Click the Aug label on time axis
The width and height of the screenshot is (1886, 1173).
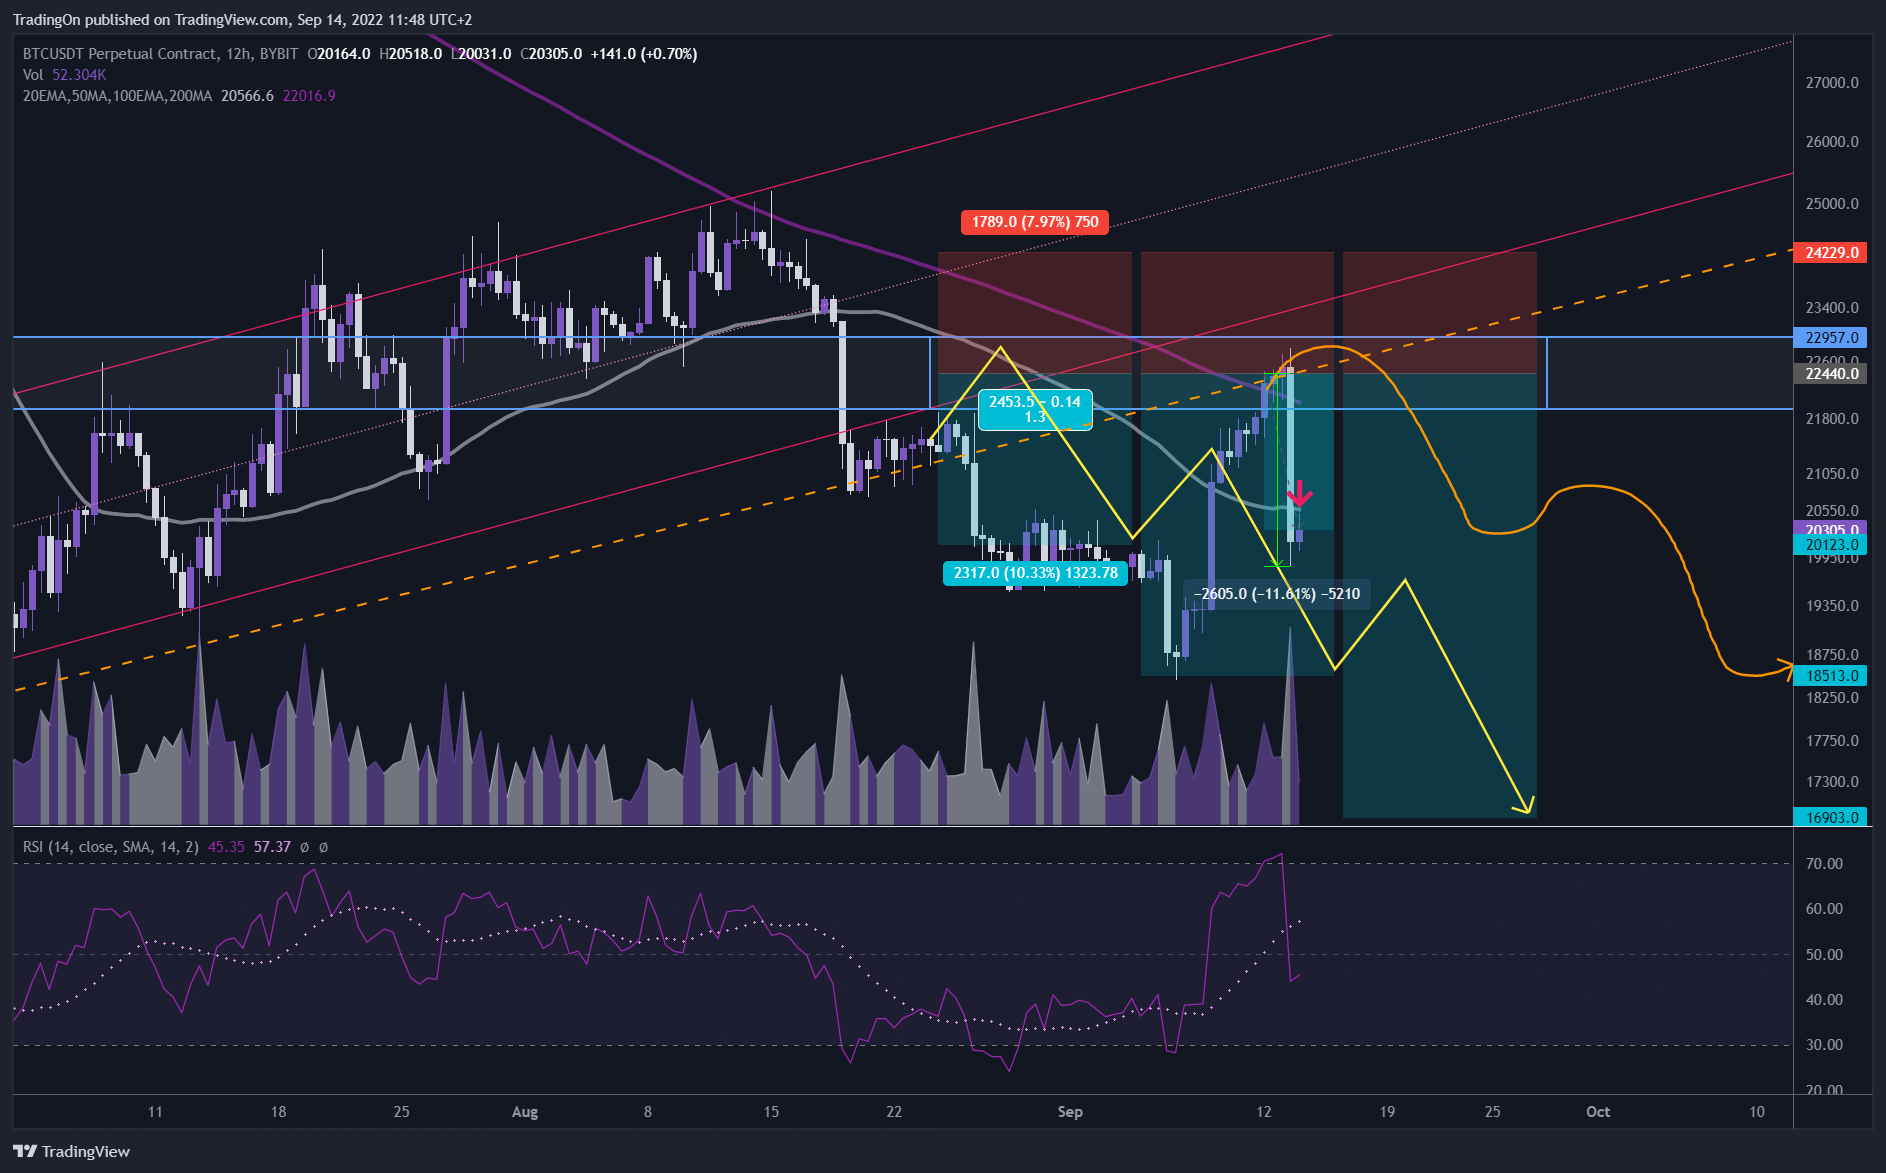tap(525, 1112)
